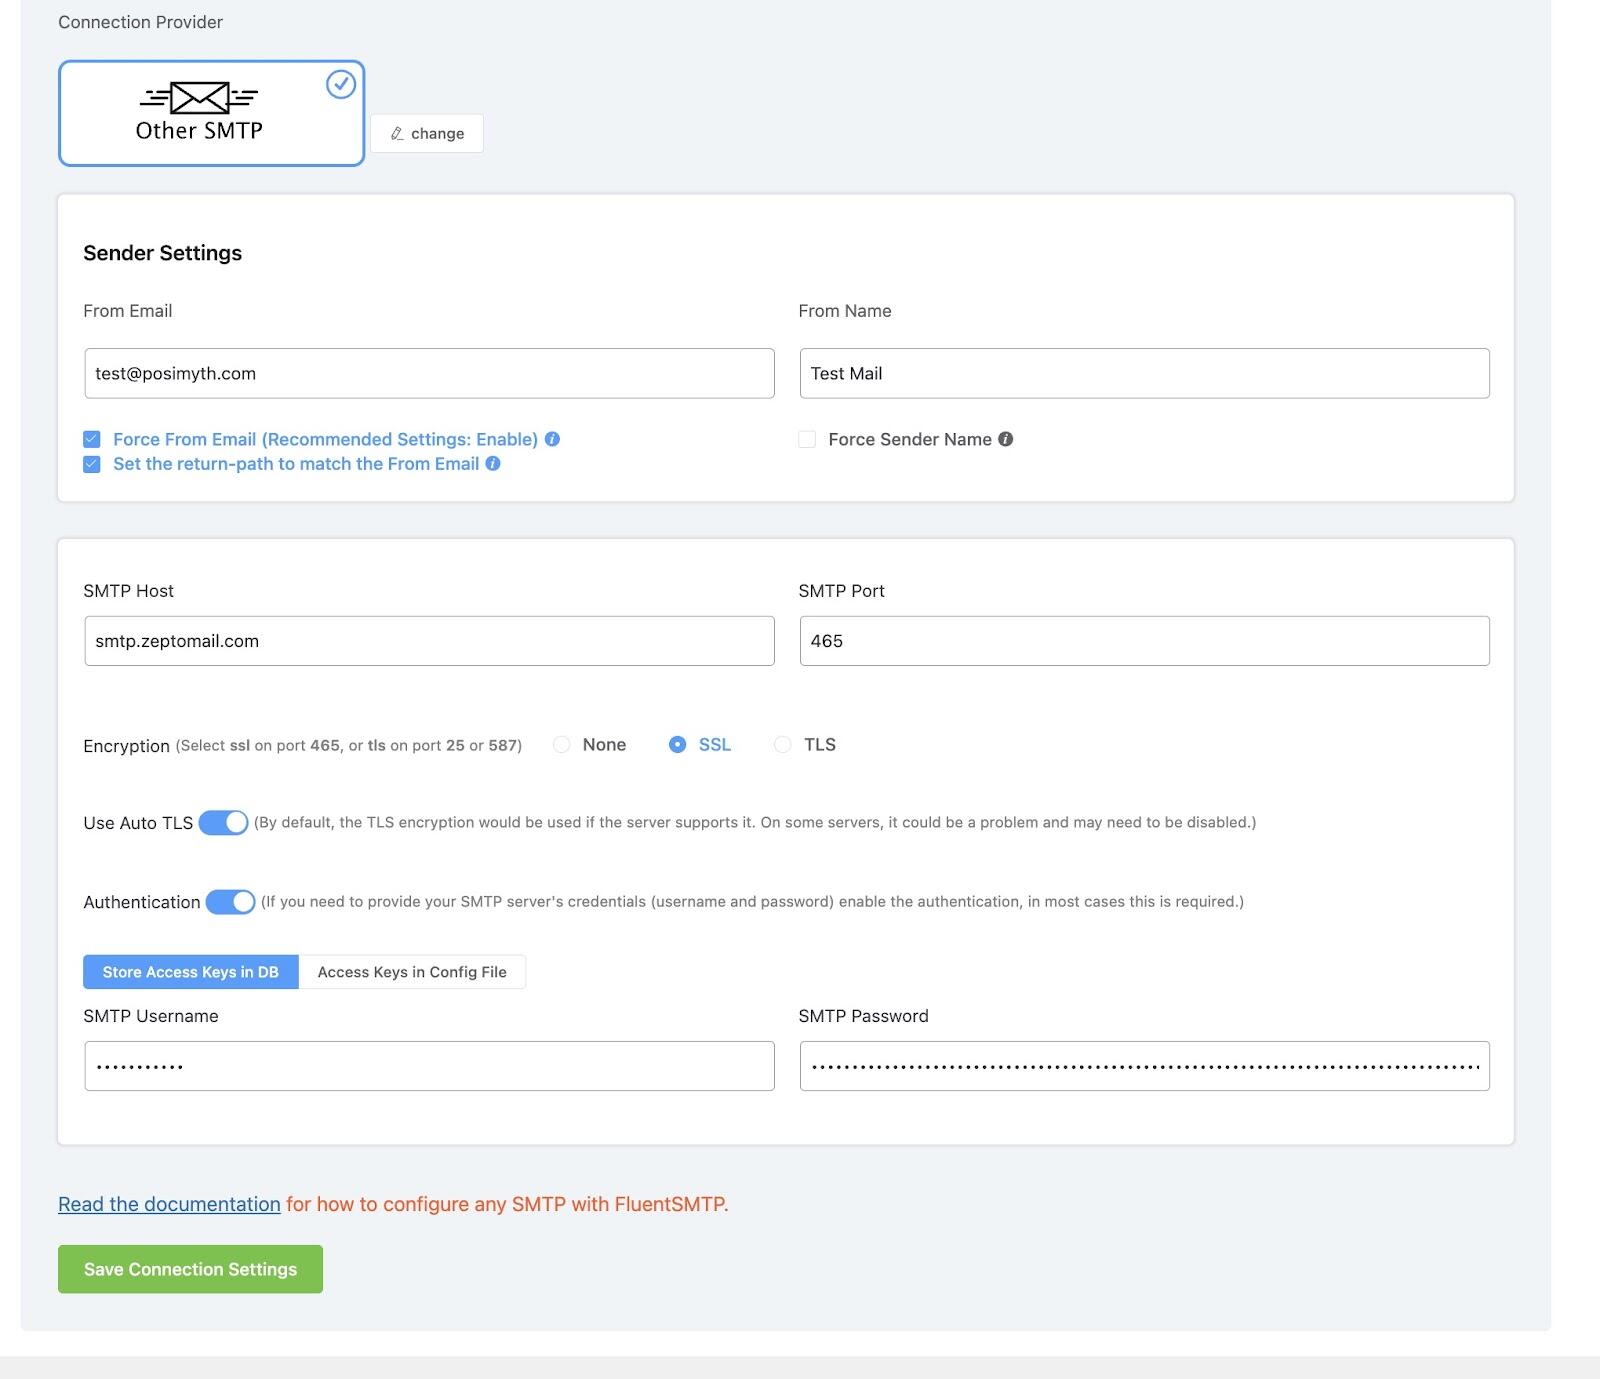Uncheck set return-path to match From Email
This screenshot has width=1600, height=1379.
pos(91,463)
